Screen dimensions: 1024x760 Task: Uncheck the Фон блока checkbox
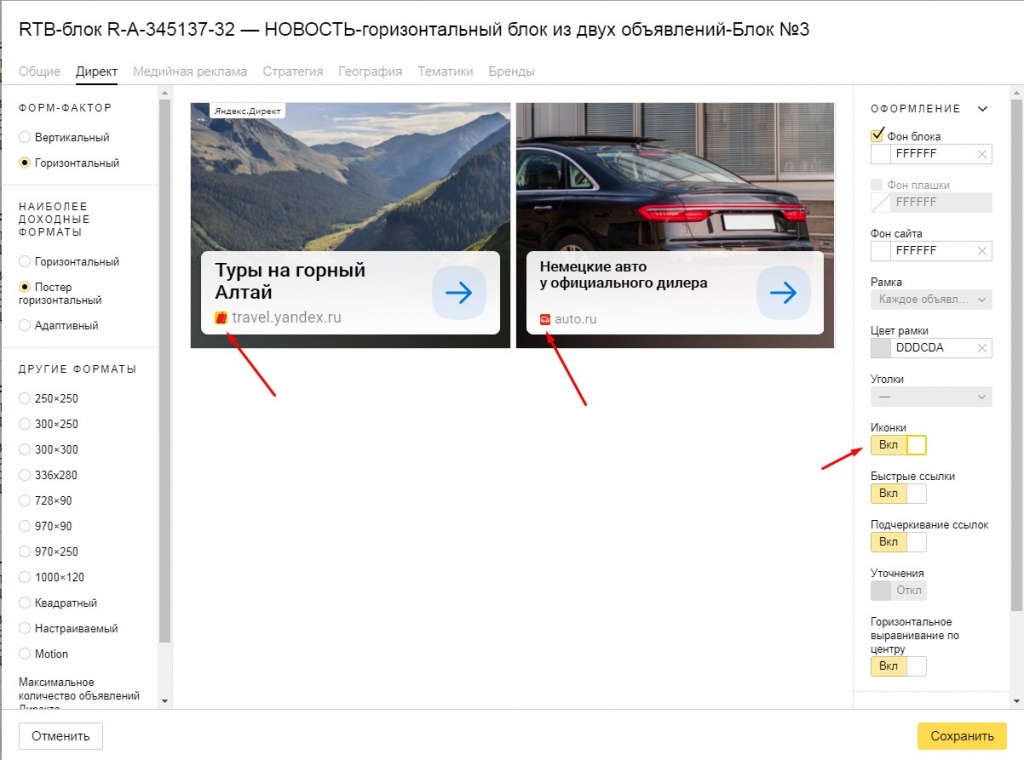(x=877, y=136)
